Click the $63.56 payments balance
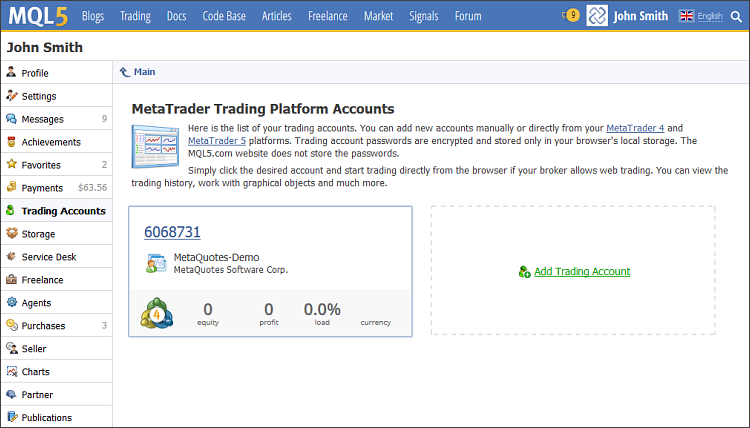This screenshot has height=428, width=750. pyautogui.click(x=92, y=187)
